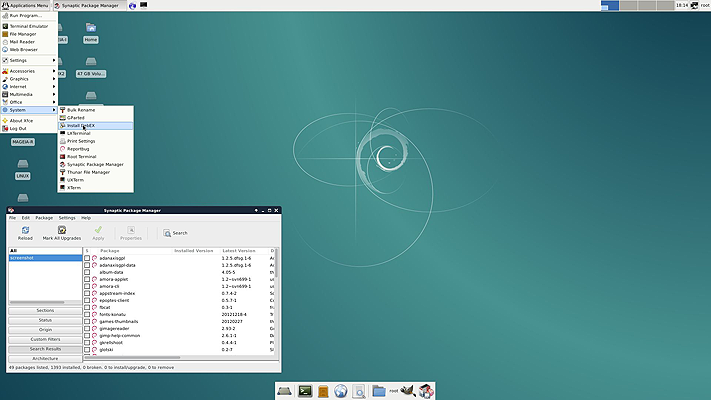The width and height of the screenshot is (711, 400).
Task: Expand the Office submenu
Action: coord(29,102)
